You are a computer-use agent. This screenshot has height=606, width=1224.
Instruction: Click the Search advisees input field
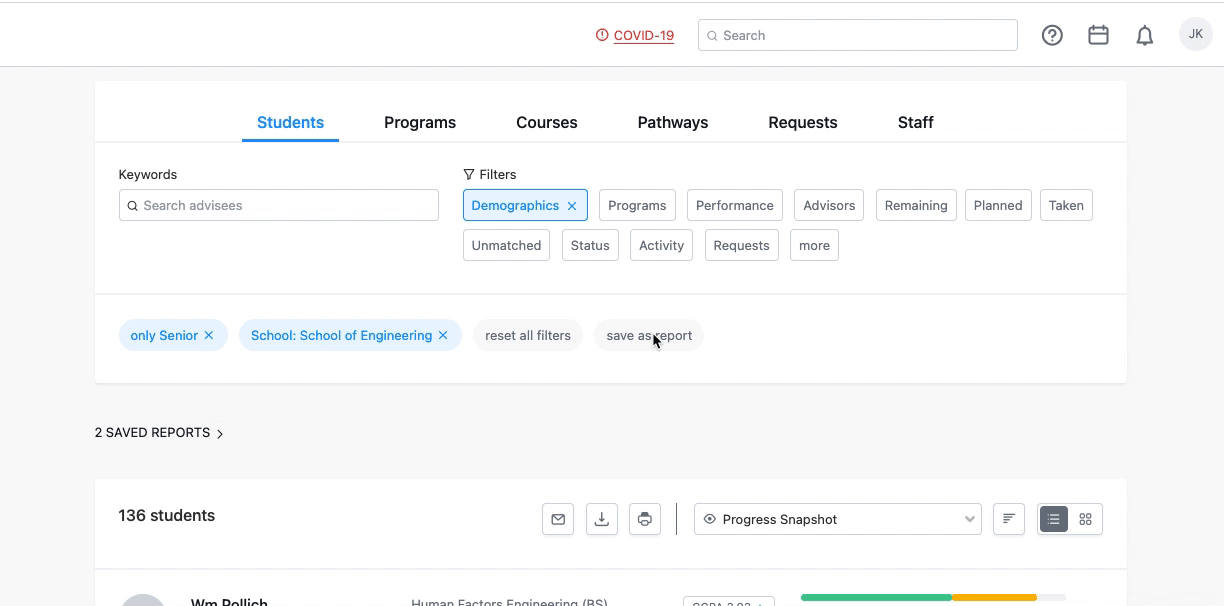point(278,205)
